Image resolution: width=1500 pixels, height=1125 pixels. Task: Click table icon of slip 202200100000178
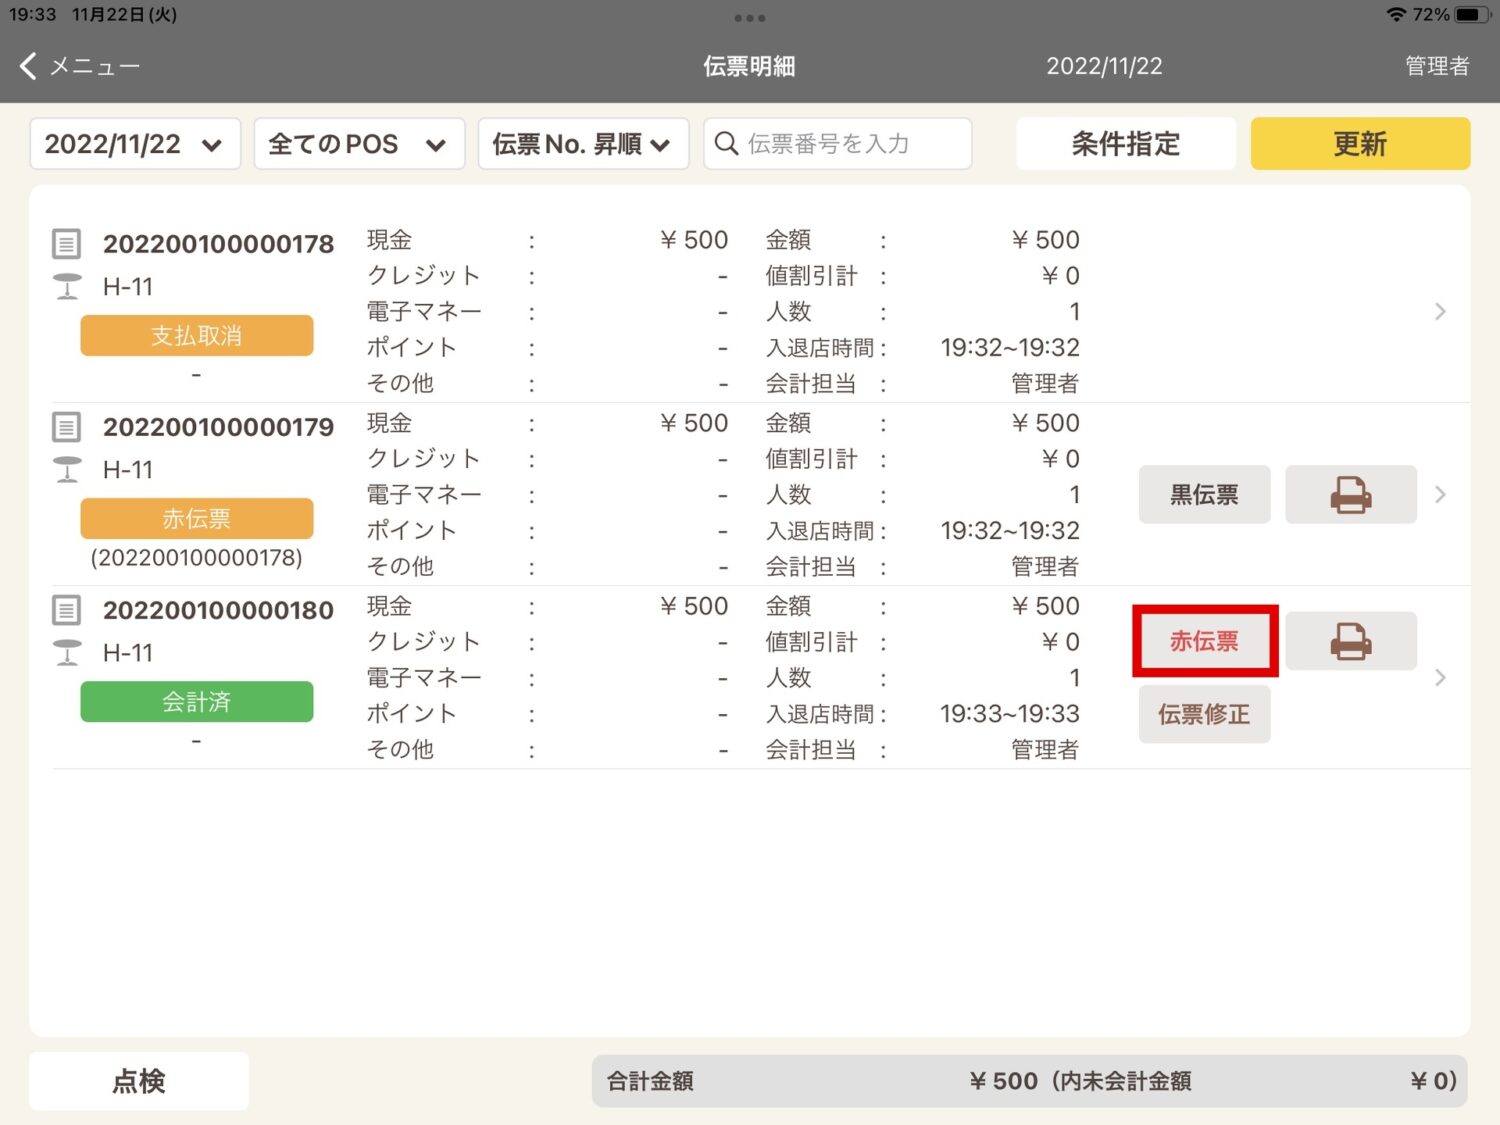67,287
